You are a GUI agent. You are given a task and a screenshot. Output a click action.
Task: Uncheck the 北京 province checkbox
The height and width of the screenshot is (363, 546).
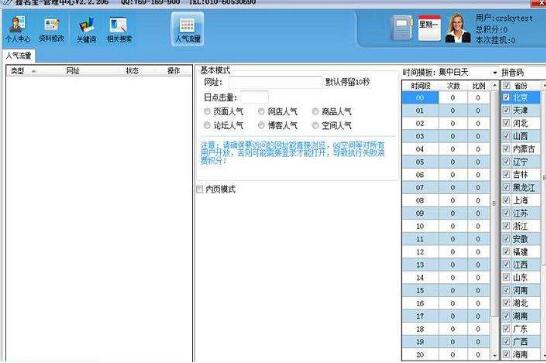pyautogui.click(x=507, y=97)
